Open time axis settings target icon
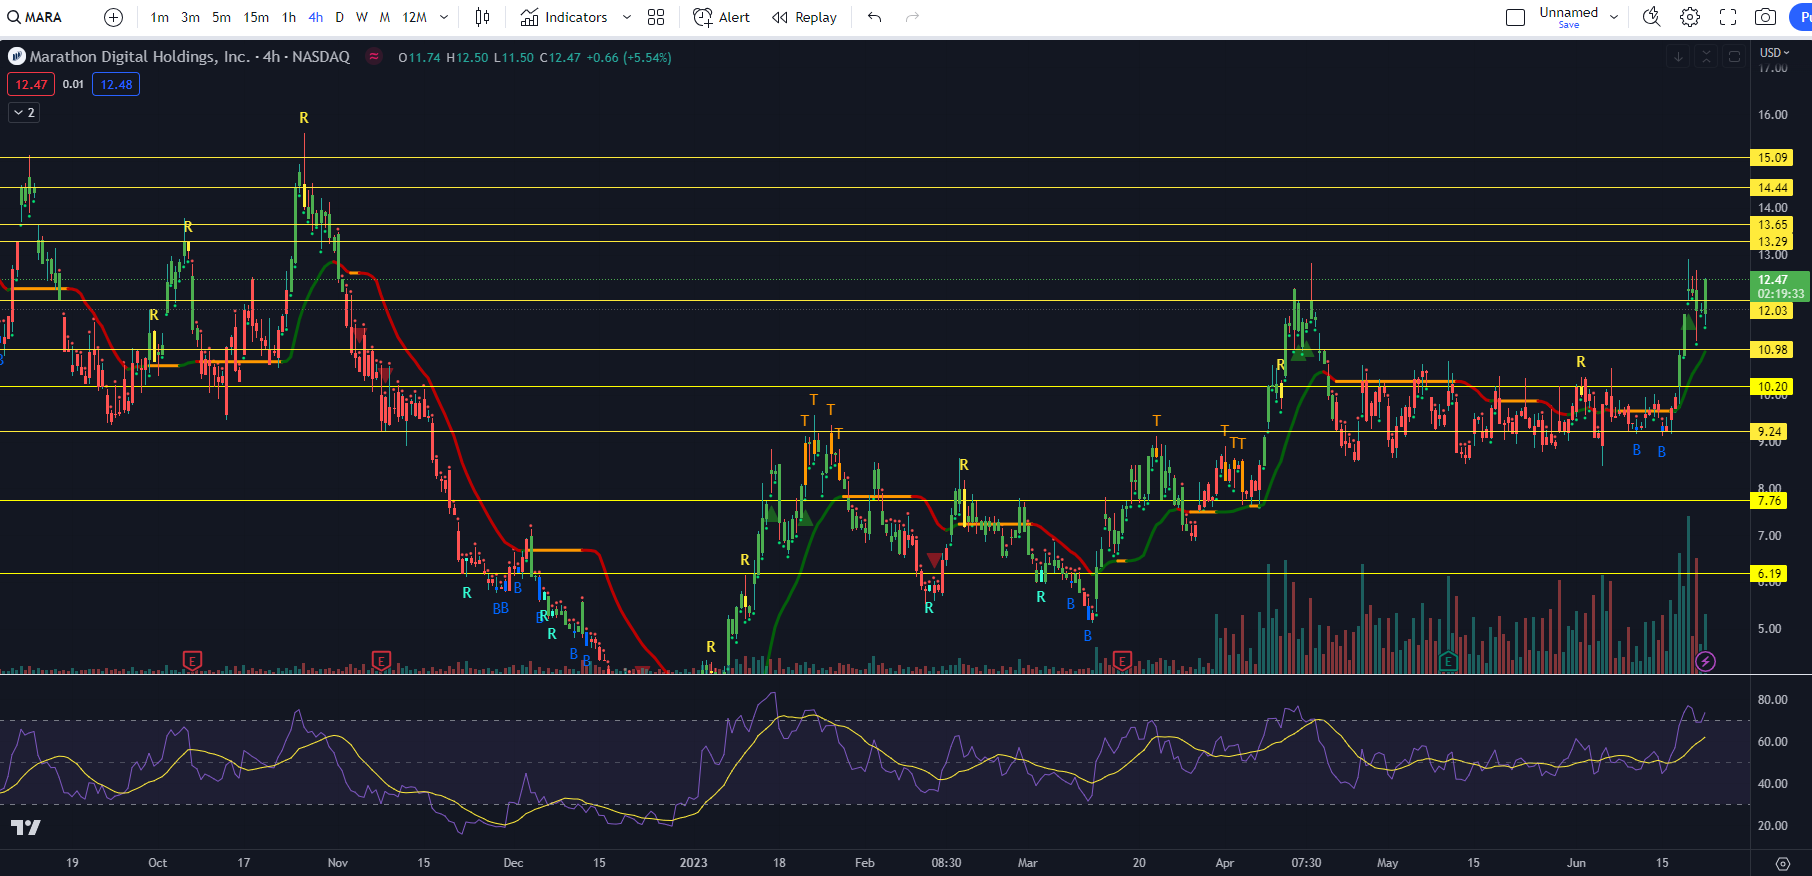1812x876 pixels. pyautogui.click(x=1782, y=863)
